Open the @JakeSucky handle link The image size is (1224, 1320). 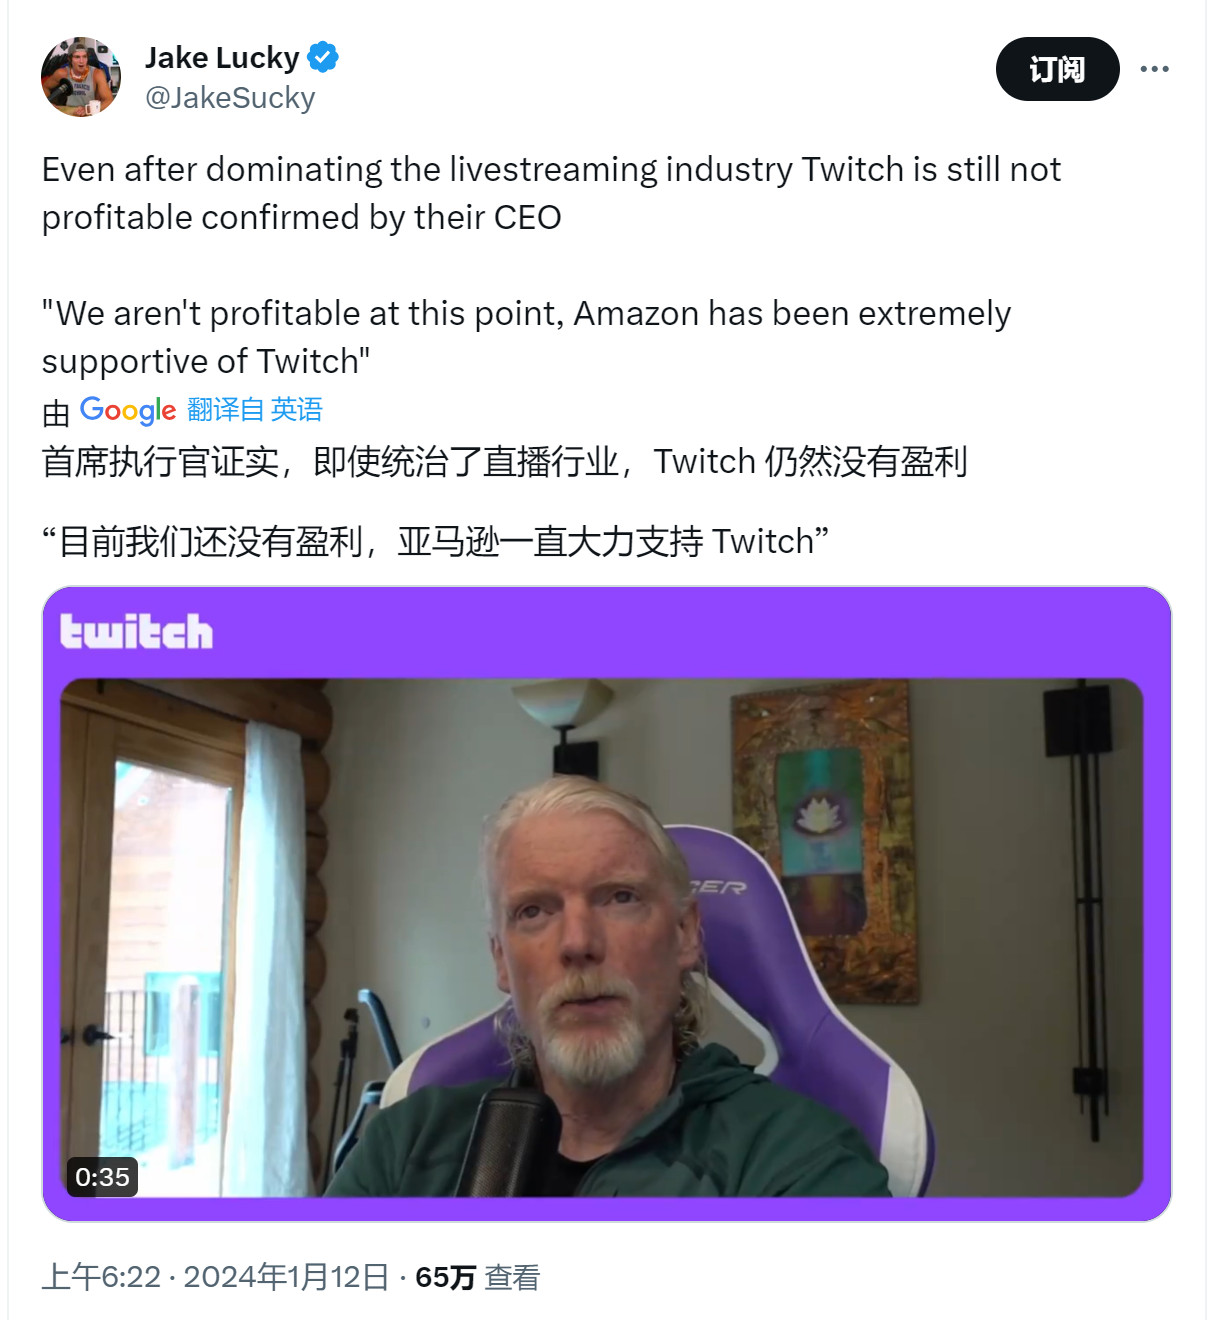pos(230,98)
